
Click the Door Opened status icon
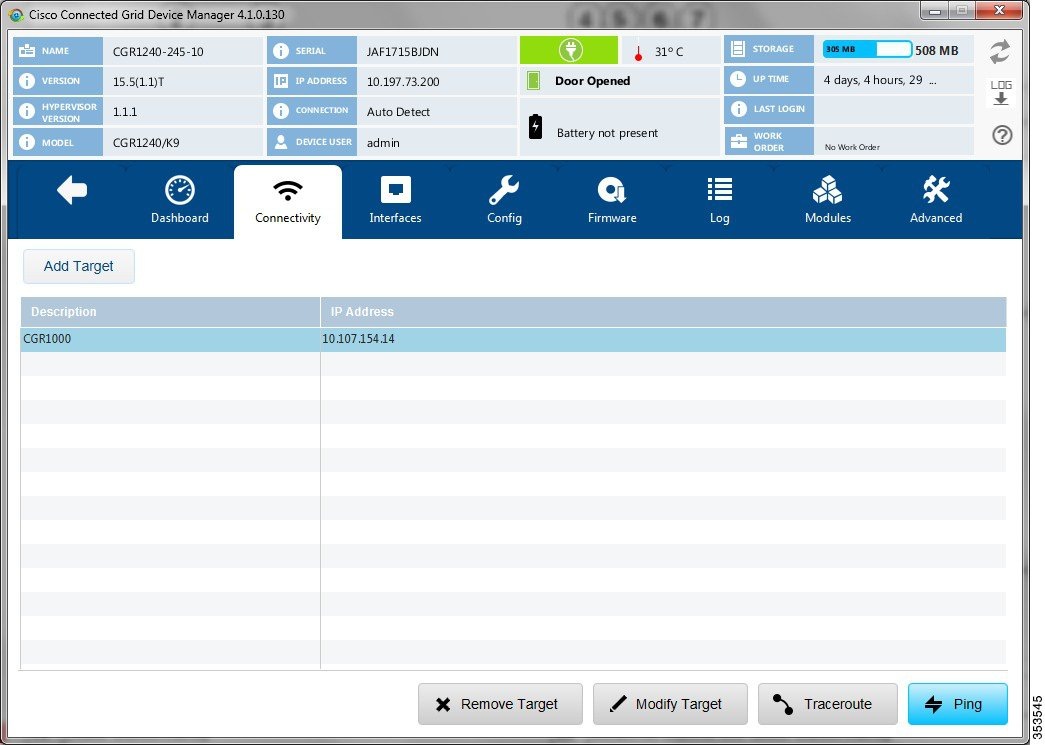point(533,81)
